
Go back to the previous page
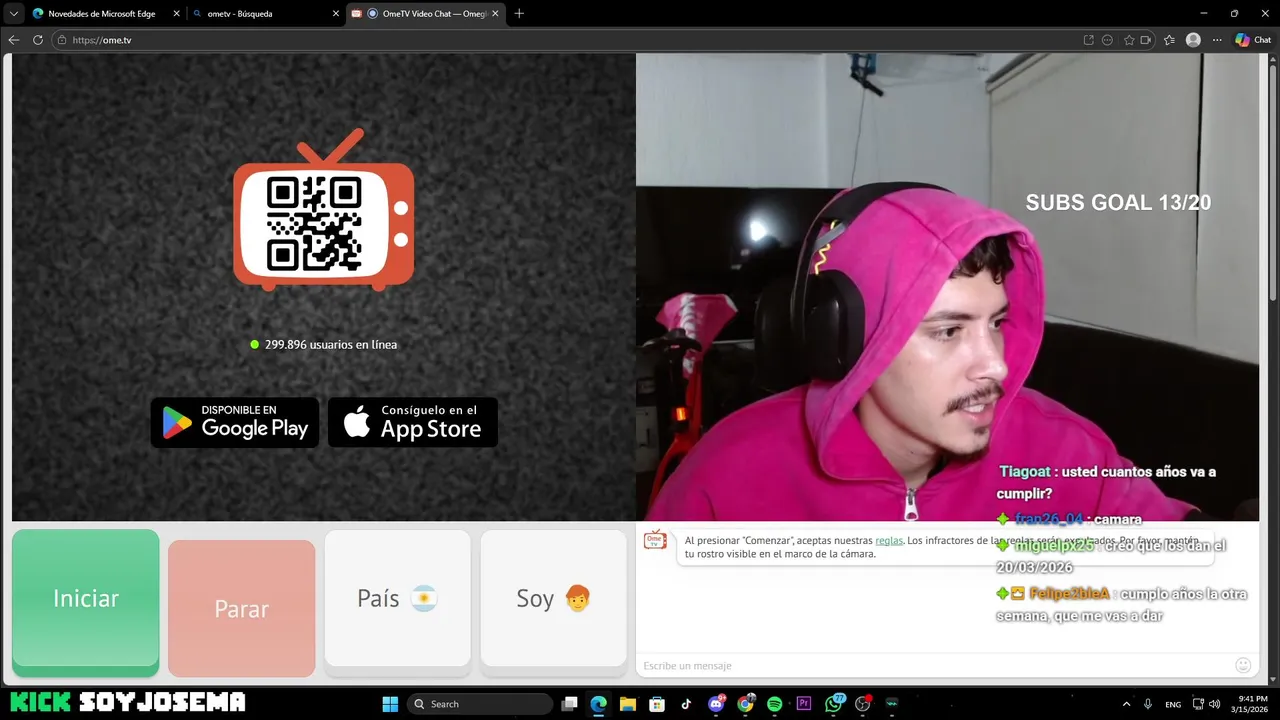pyautogui.click(x=14, y=40)
